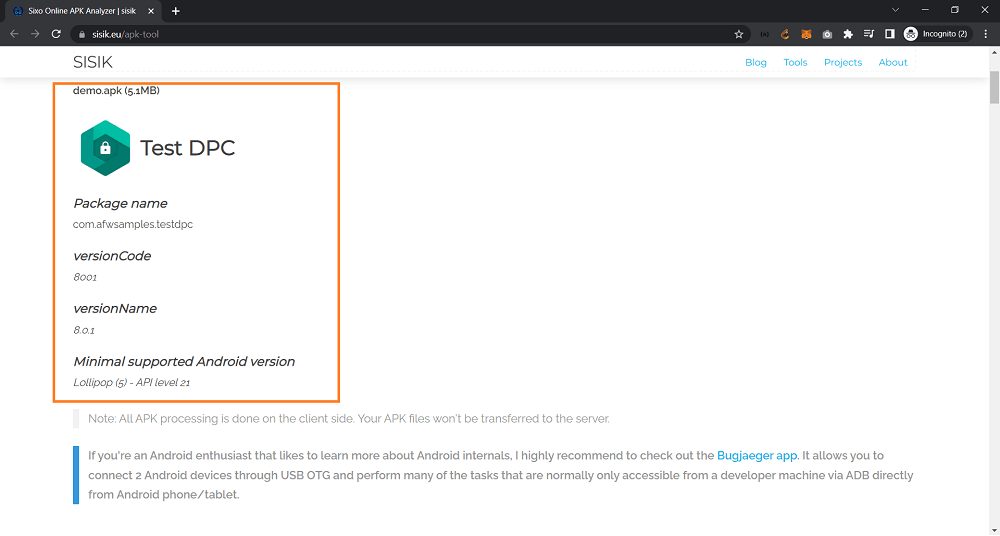Minimize the browser window

click(x=925, y=10)
